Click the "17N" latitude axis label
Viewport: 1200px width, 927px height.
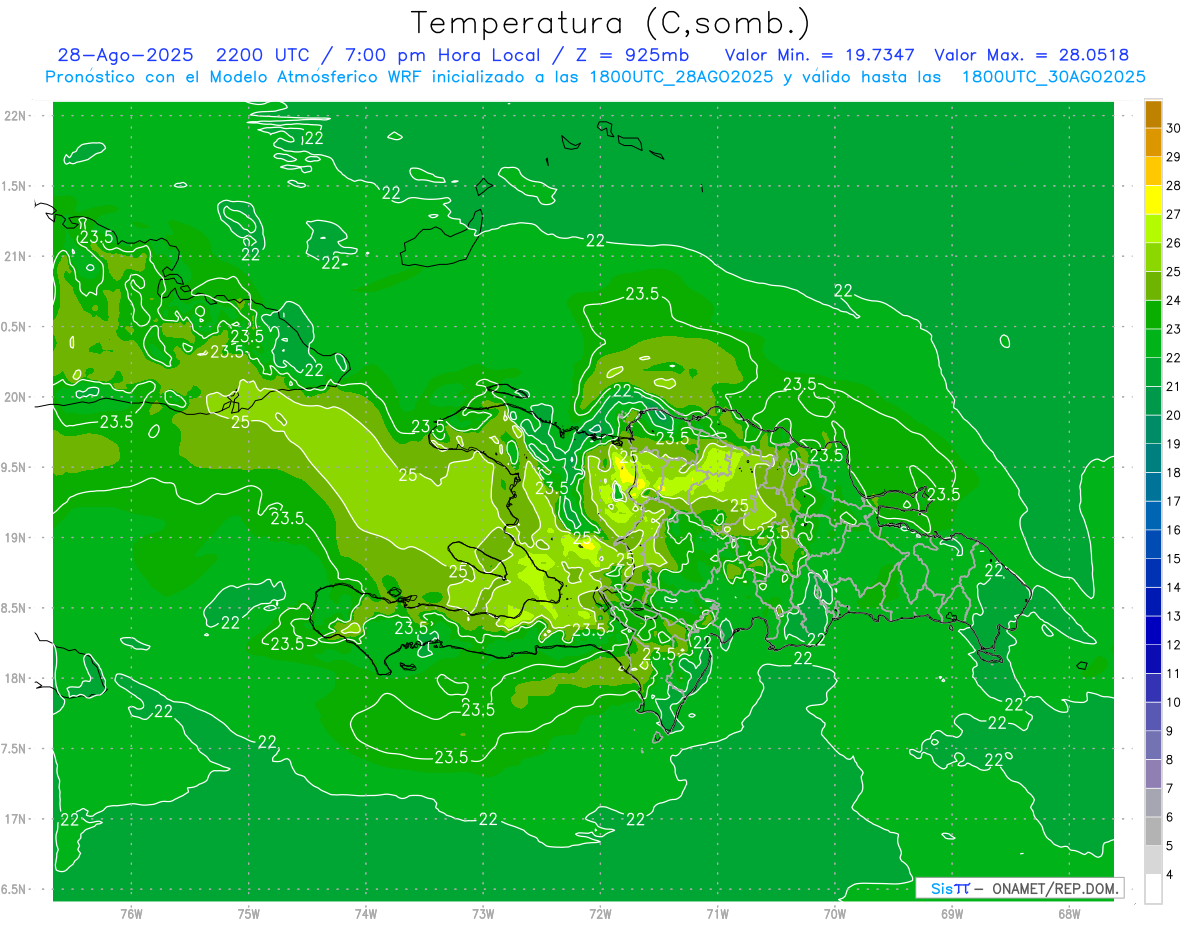(x=15, y=819)
